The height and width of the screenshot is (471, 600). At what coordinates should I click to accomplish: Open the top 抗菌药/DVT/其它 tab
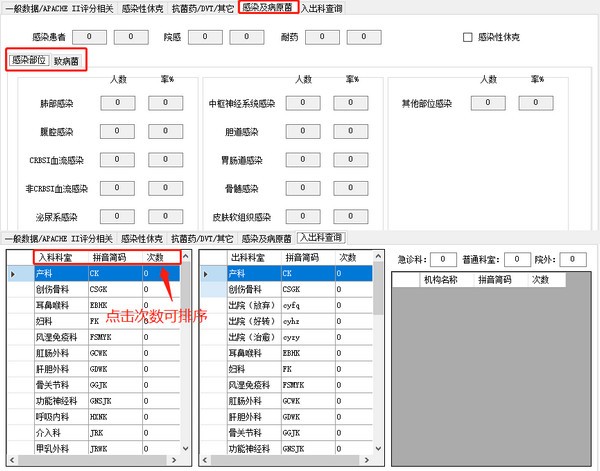(x=203, y=8)
